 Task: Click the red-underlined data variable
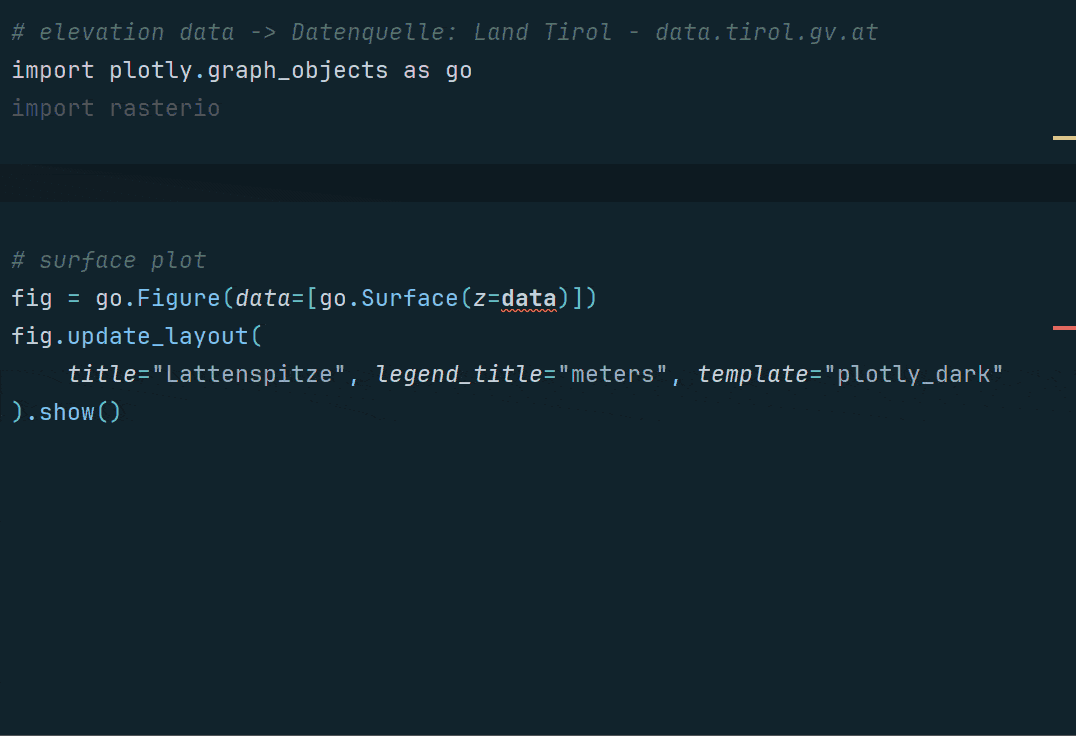pyautogui.click(x=528, y=298)
